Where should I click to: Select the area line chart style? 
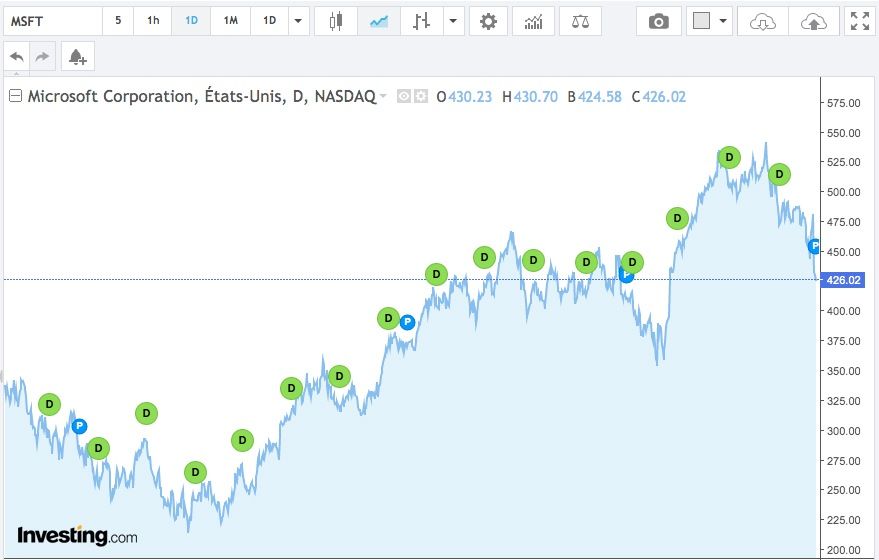[379, 21]
